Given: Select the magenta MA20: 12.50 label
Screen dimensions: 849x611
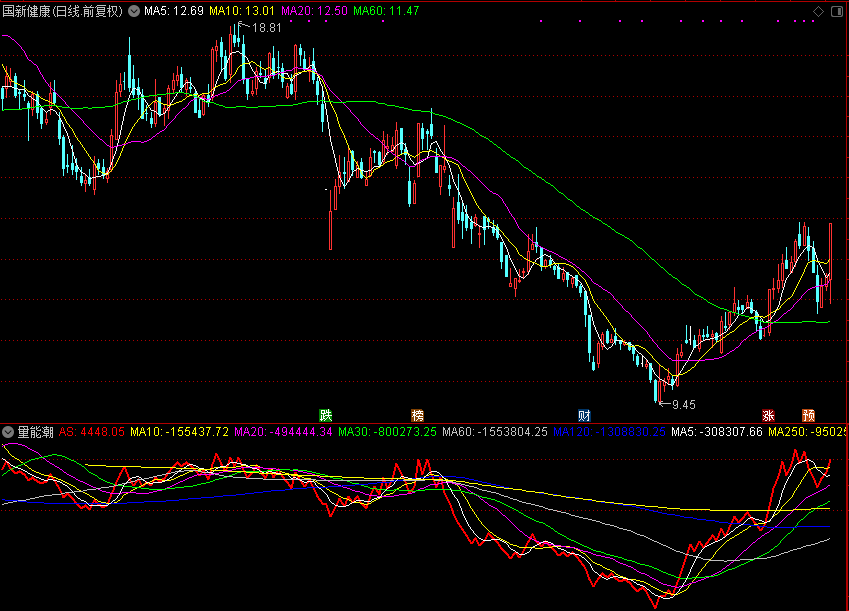Looking at the screenshot, I should click(x=315, y=11).
